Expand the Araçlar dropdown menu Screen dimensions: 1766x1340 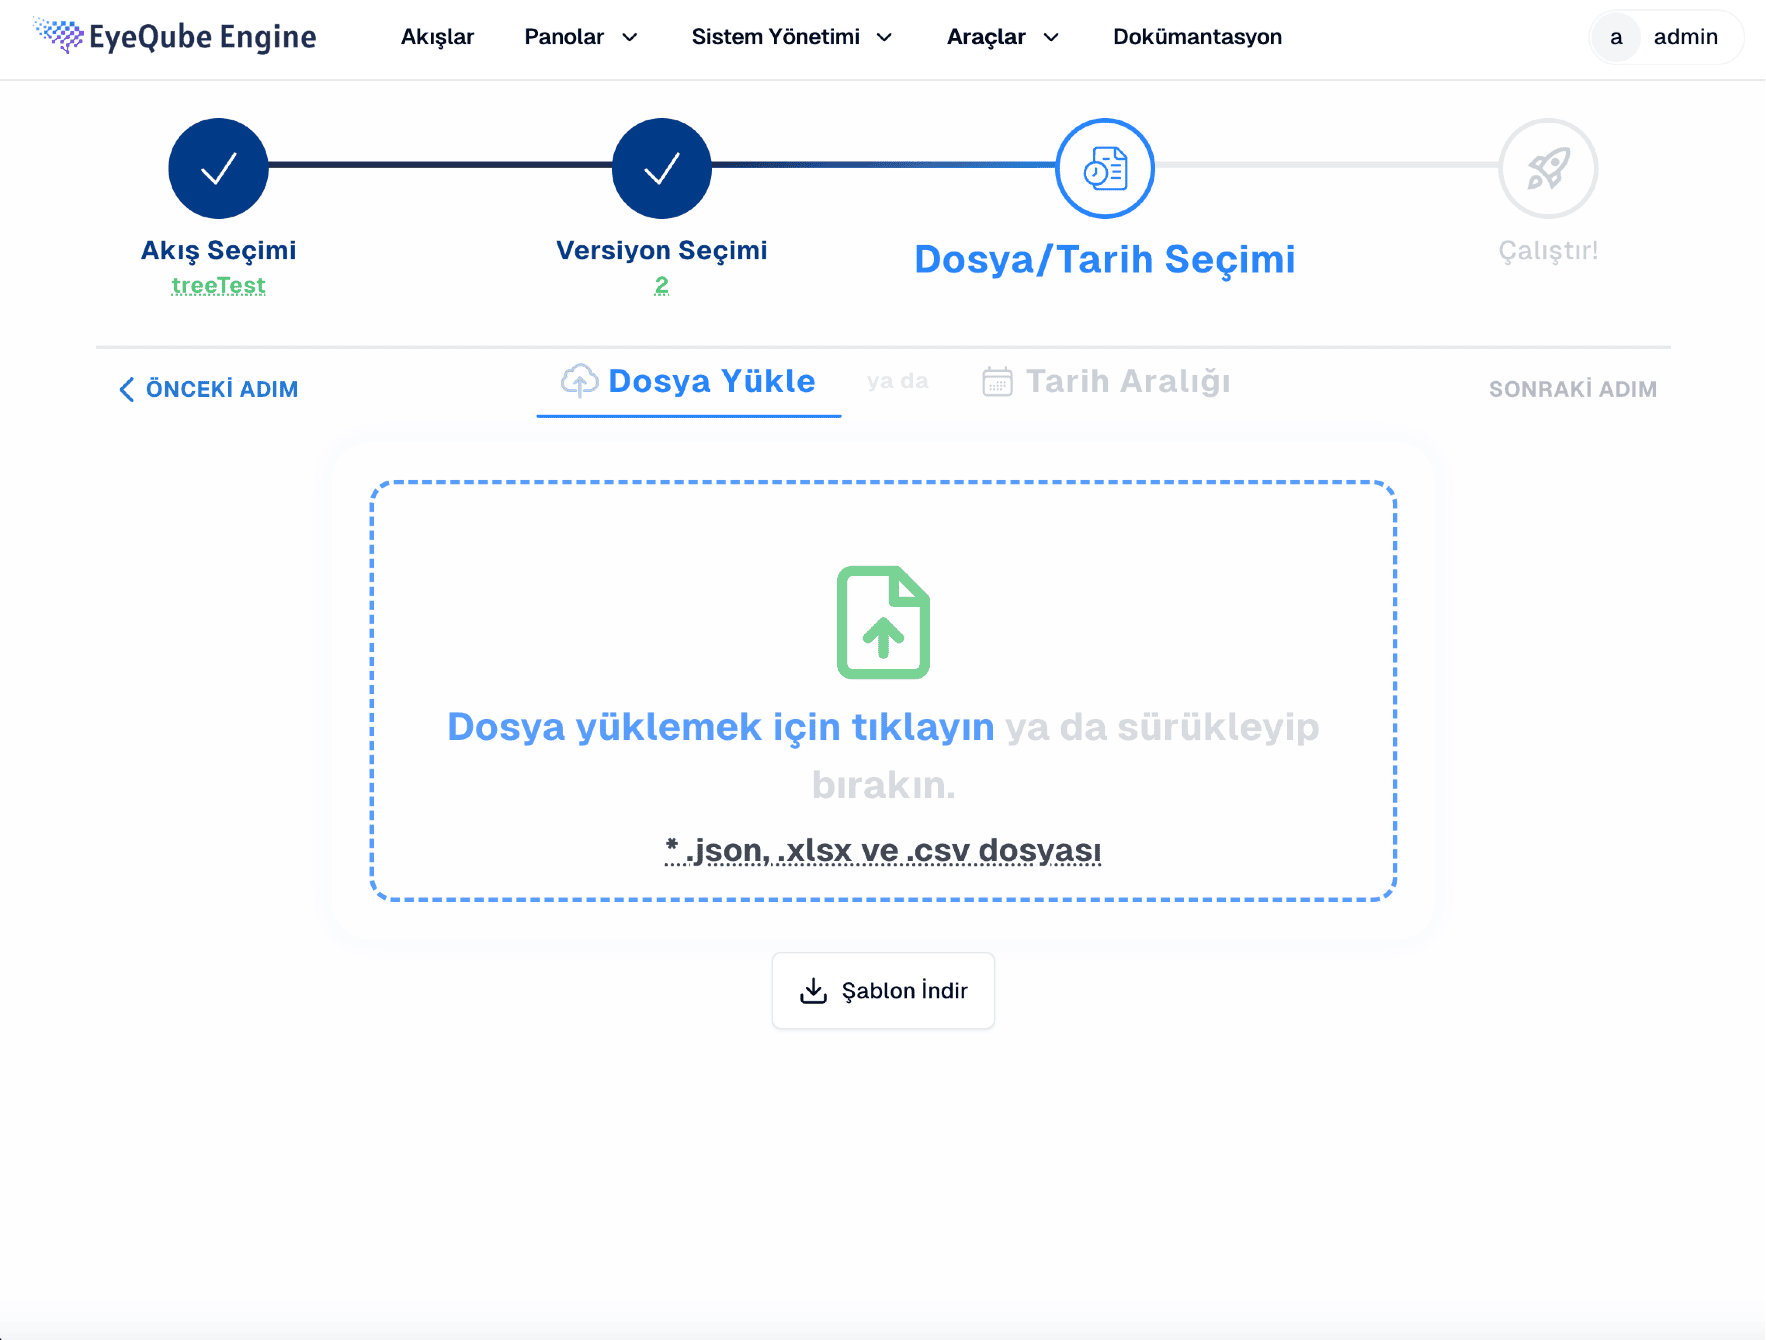(1003, 37)
